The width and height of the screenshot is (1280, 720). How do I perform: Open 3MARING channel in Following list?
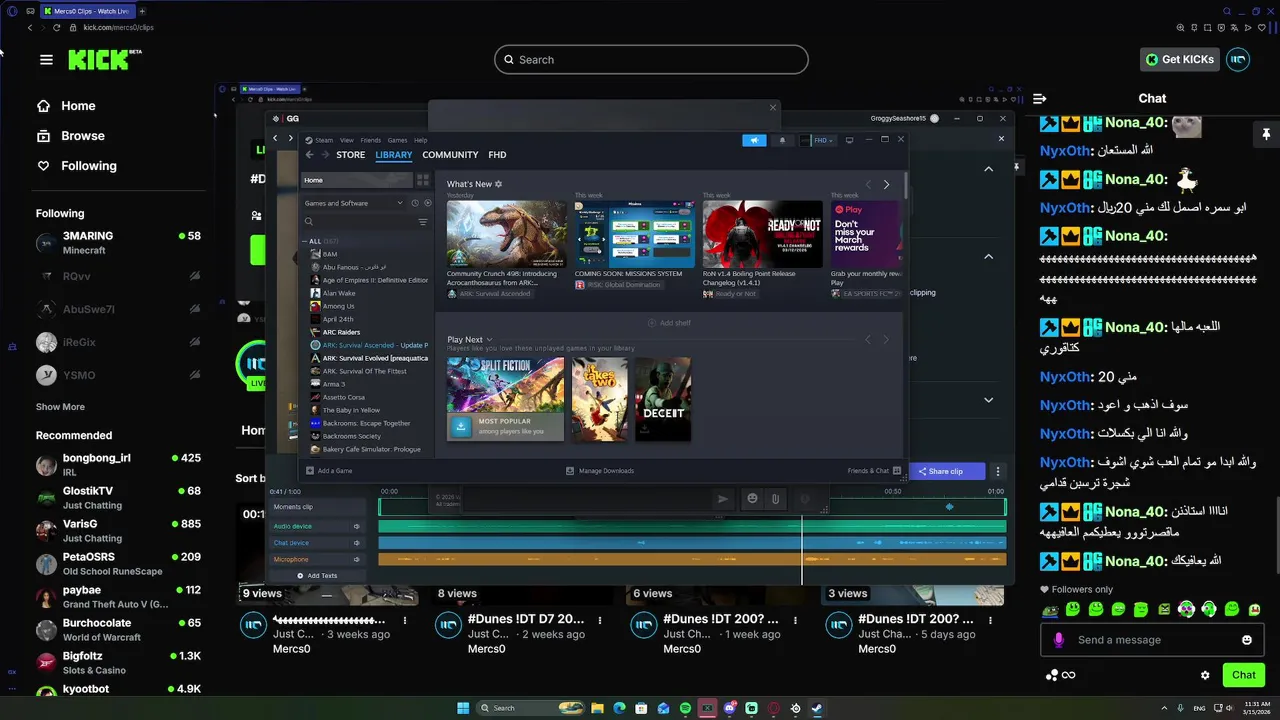point(118,243)
